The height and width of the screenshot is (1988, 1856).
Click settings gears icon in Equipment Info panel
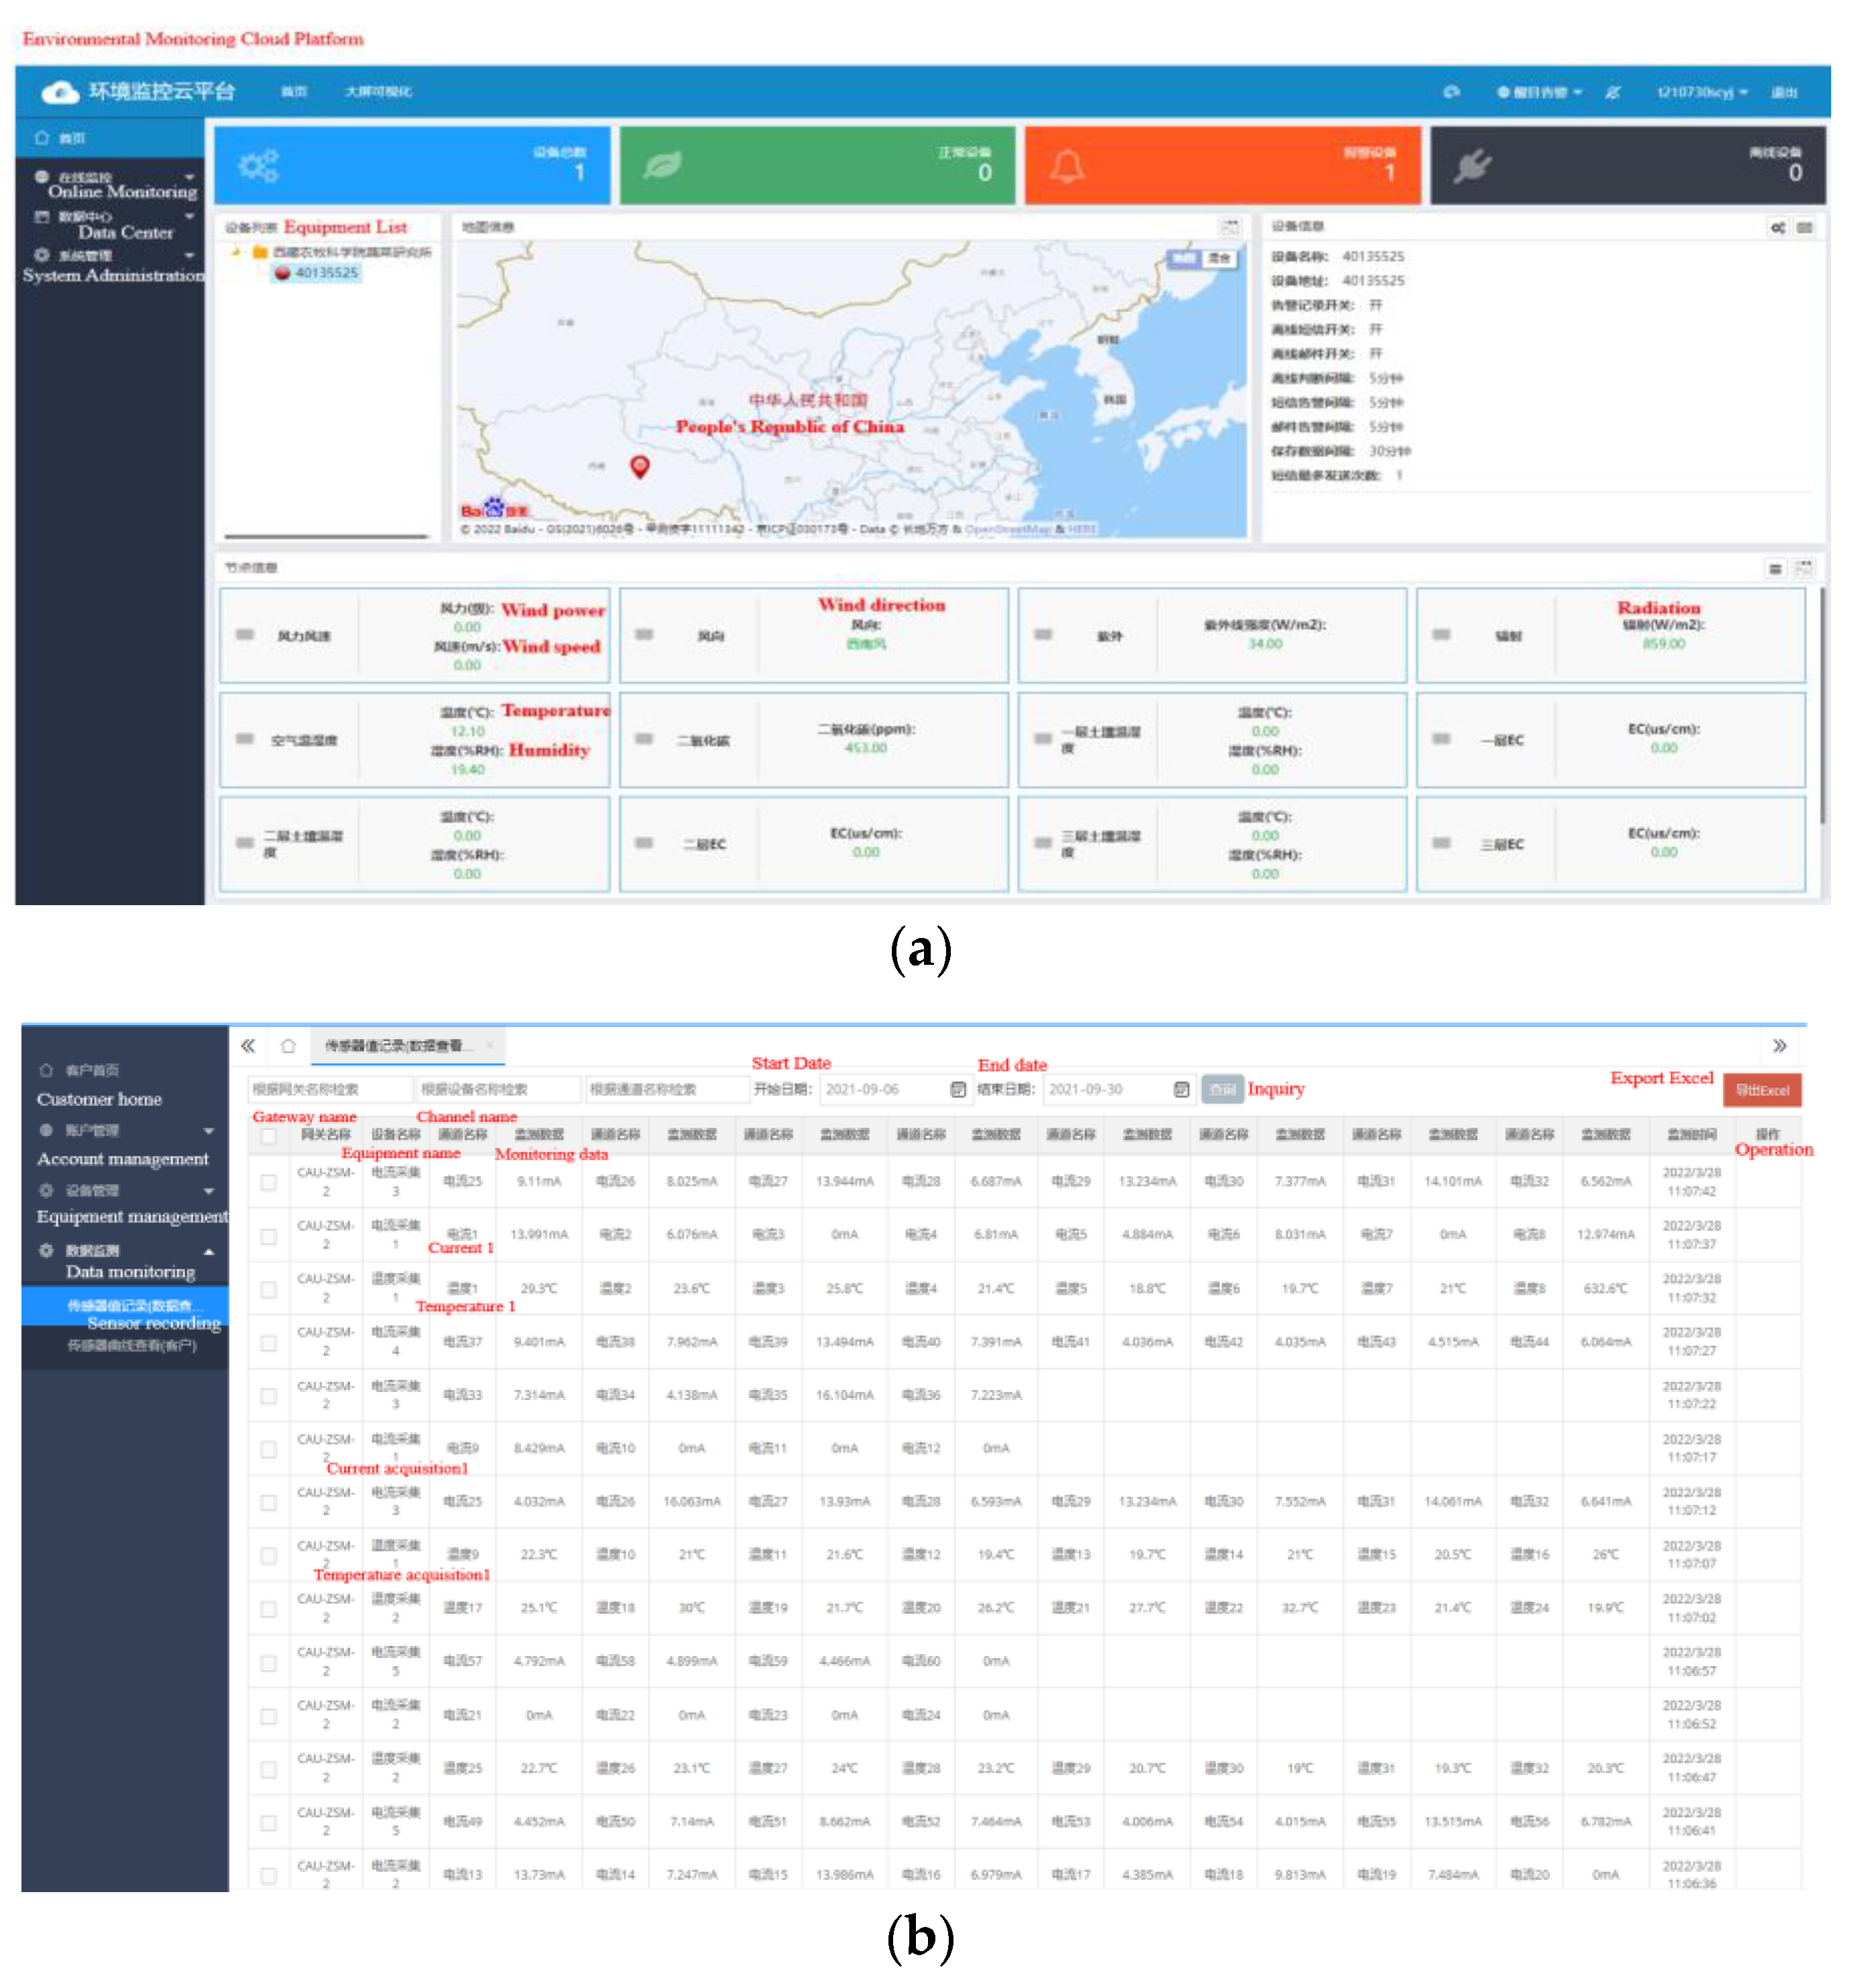coord(1777,228)
